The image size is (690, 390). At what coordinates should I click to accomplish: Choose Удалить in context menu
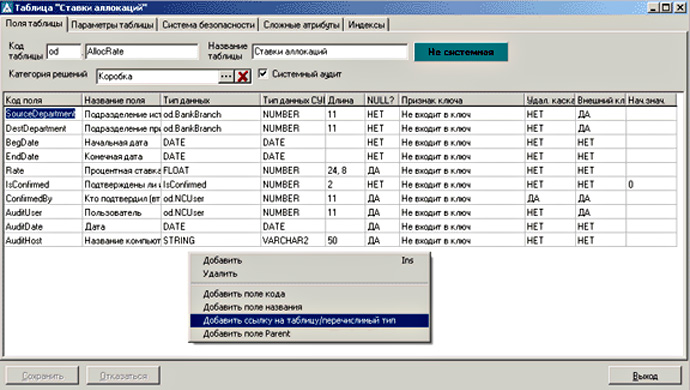[309, 274]
